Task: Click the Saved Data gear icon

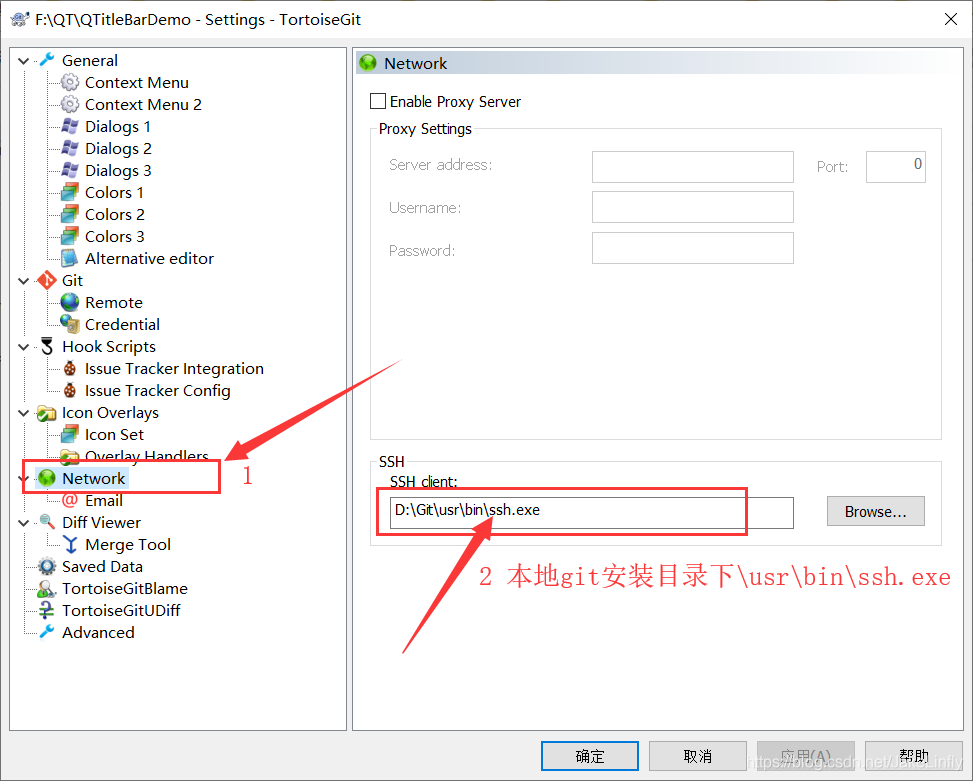Action: pos(47,566)
